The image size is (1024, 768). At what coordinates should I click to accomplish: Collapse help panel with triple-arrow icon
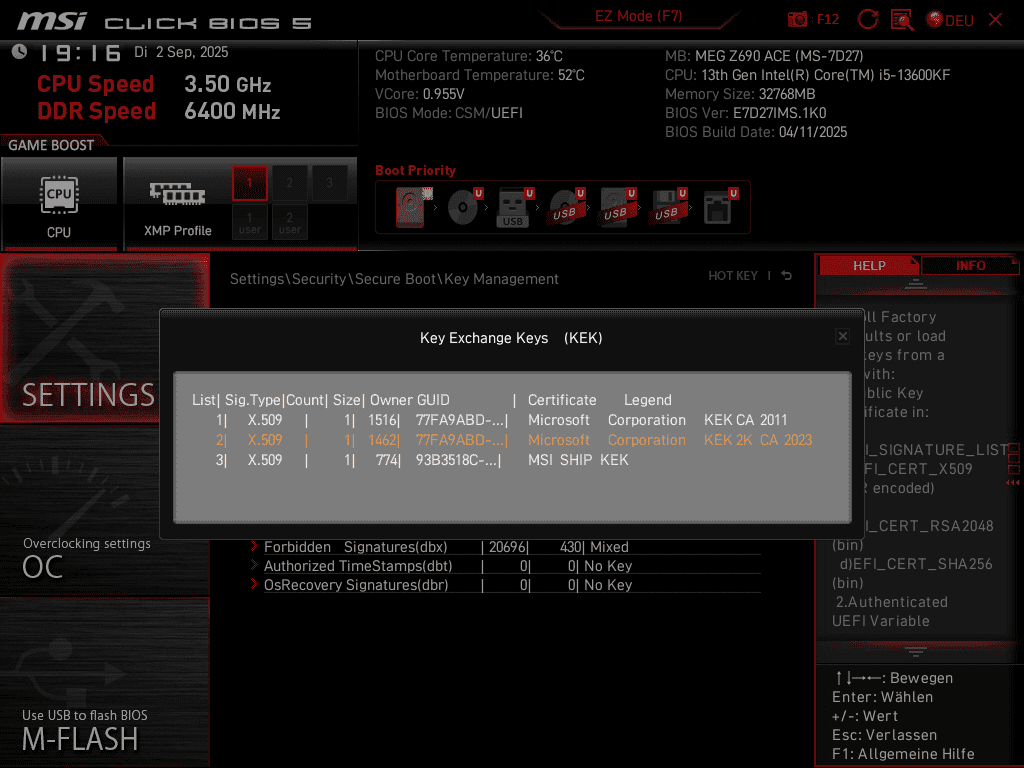click(x=1012, y=483)
